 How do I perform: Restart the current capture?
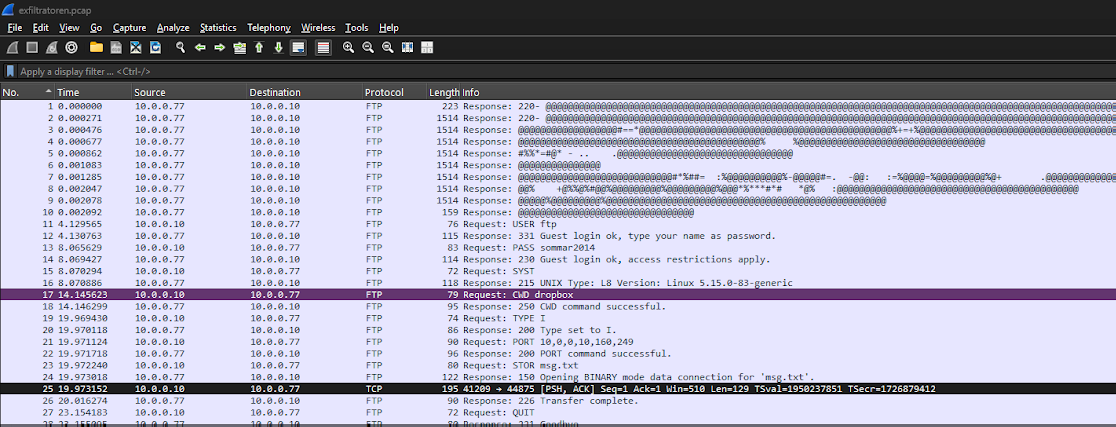(x=51, y=48)
